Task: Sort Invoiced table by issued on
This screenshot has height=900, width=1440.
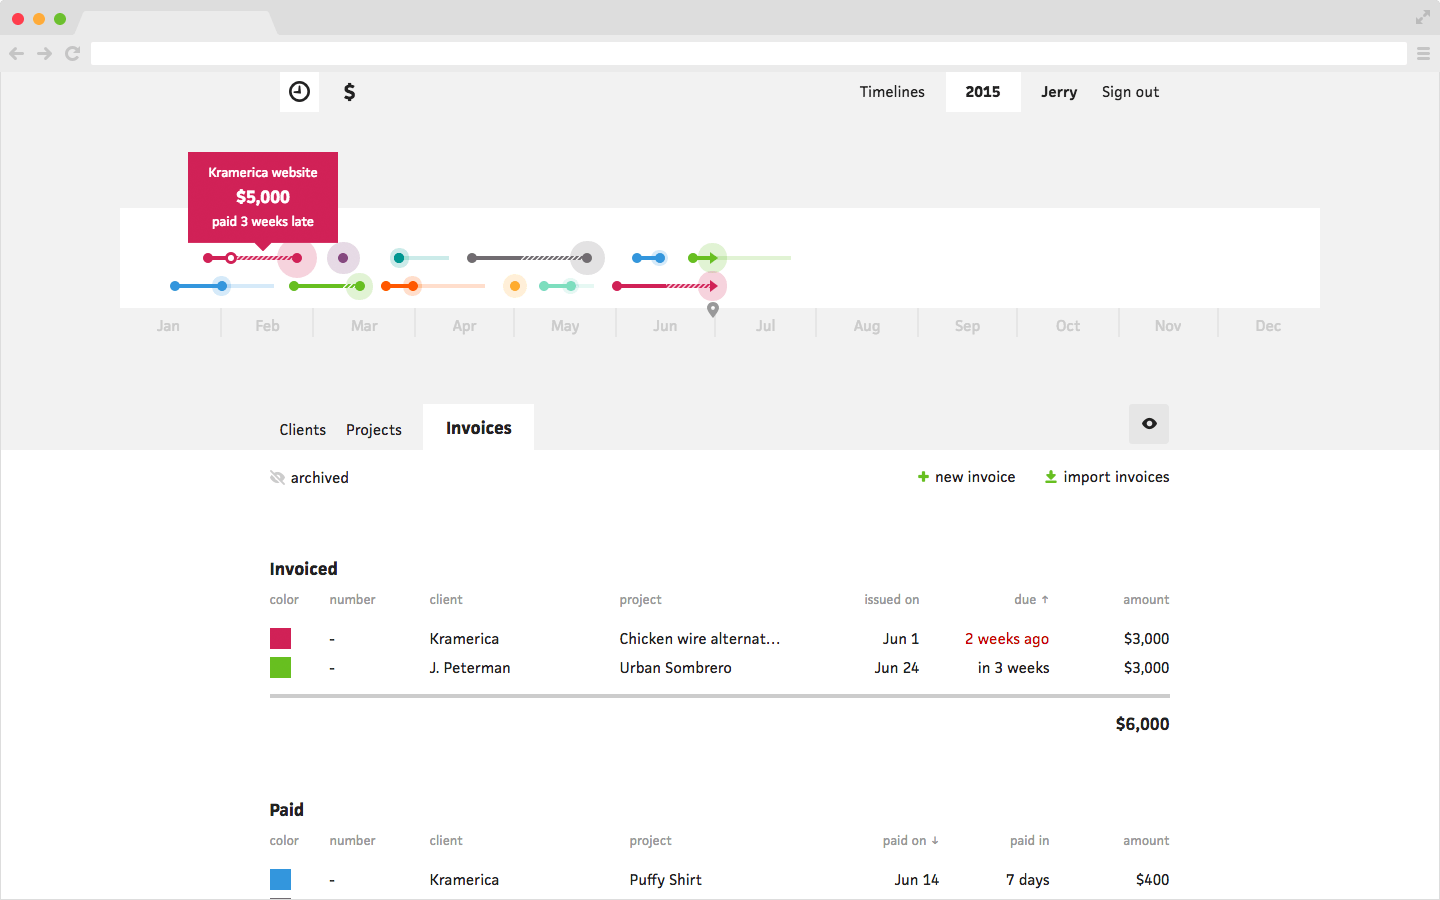Action: click(891, 600)
